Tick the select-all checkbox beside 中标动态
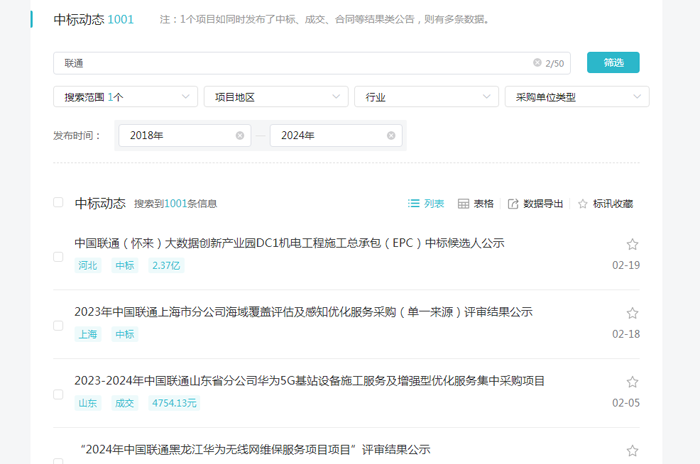The width and height of the screenshot is (700, 464). [58, 202]
